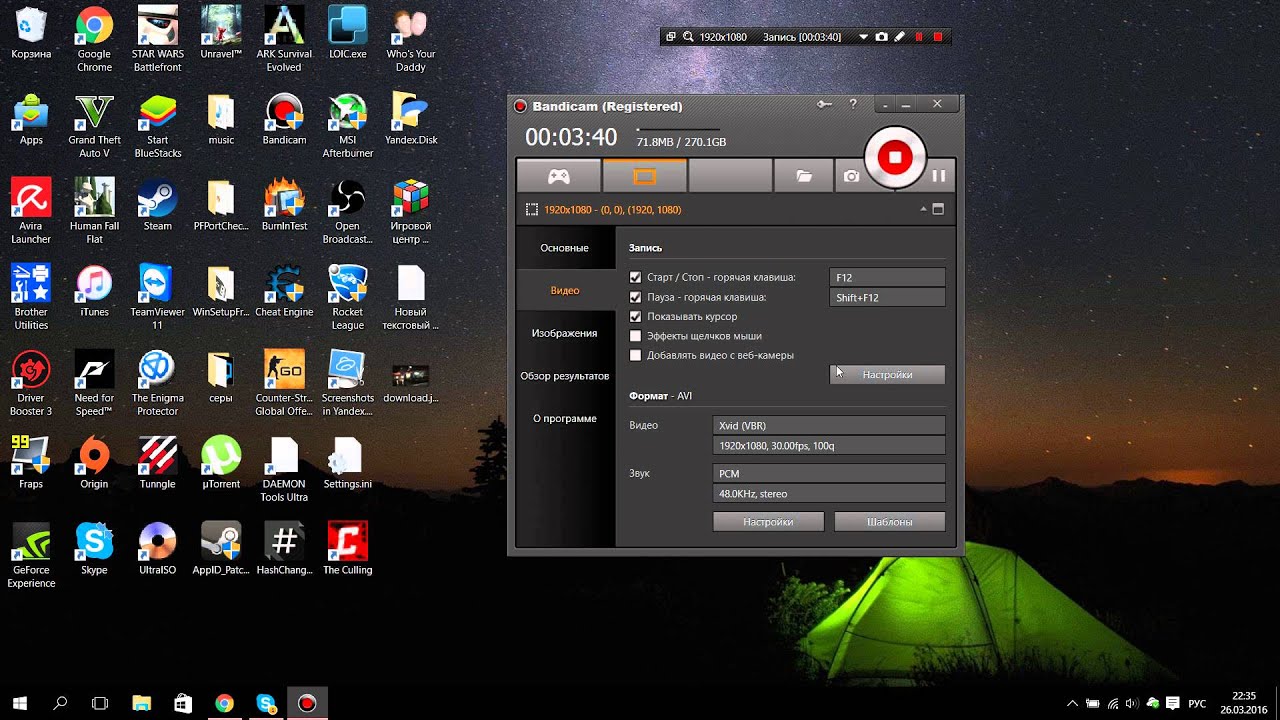Open the Видео tab

(565, 290)
